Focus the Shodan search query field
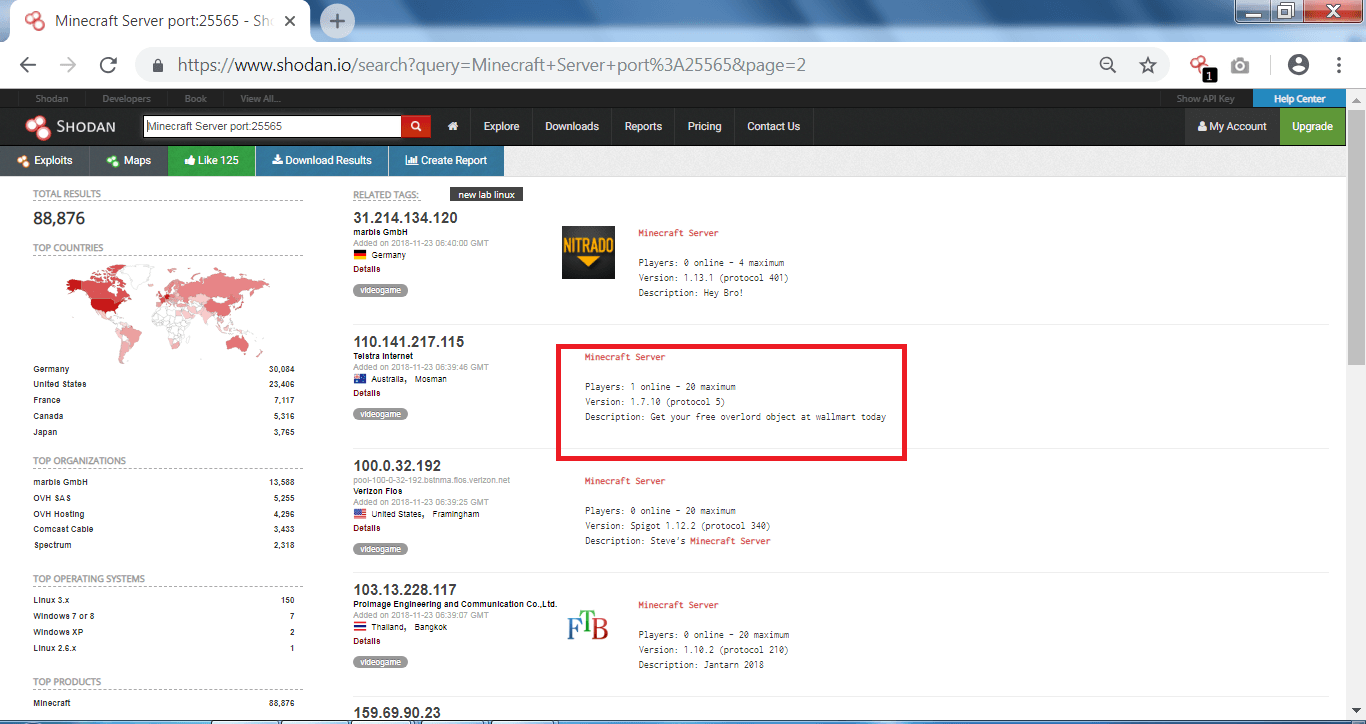The height and width of the screenshot is (724, 1366). [273, 126]
